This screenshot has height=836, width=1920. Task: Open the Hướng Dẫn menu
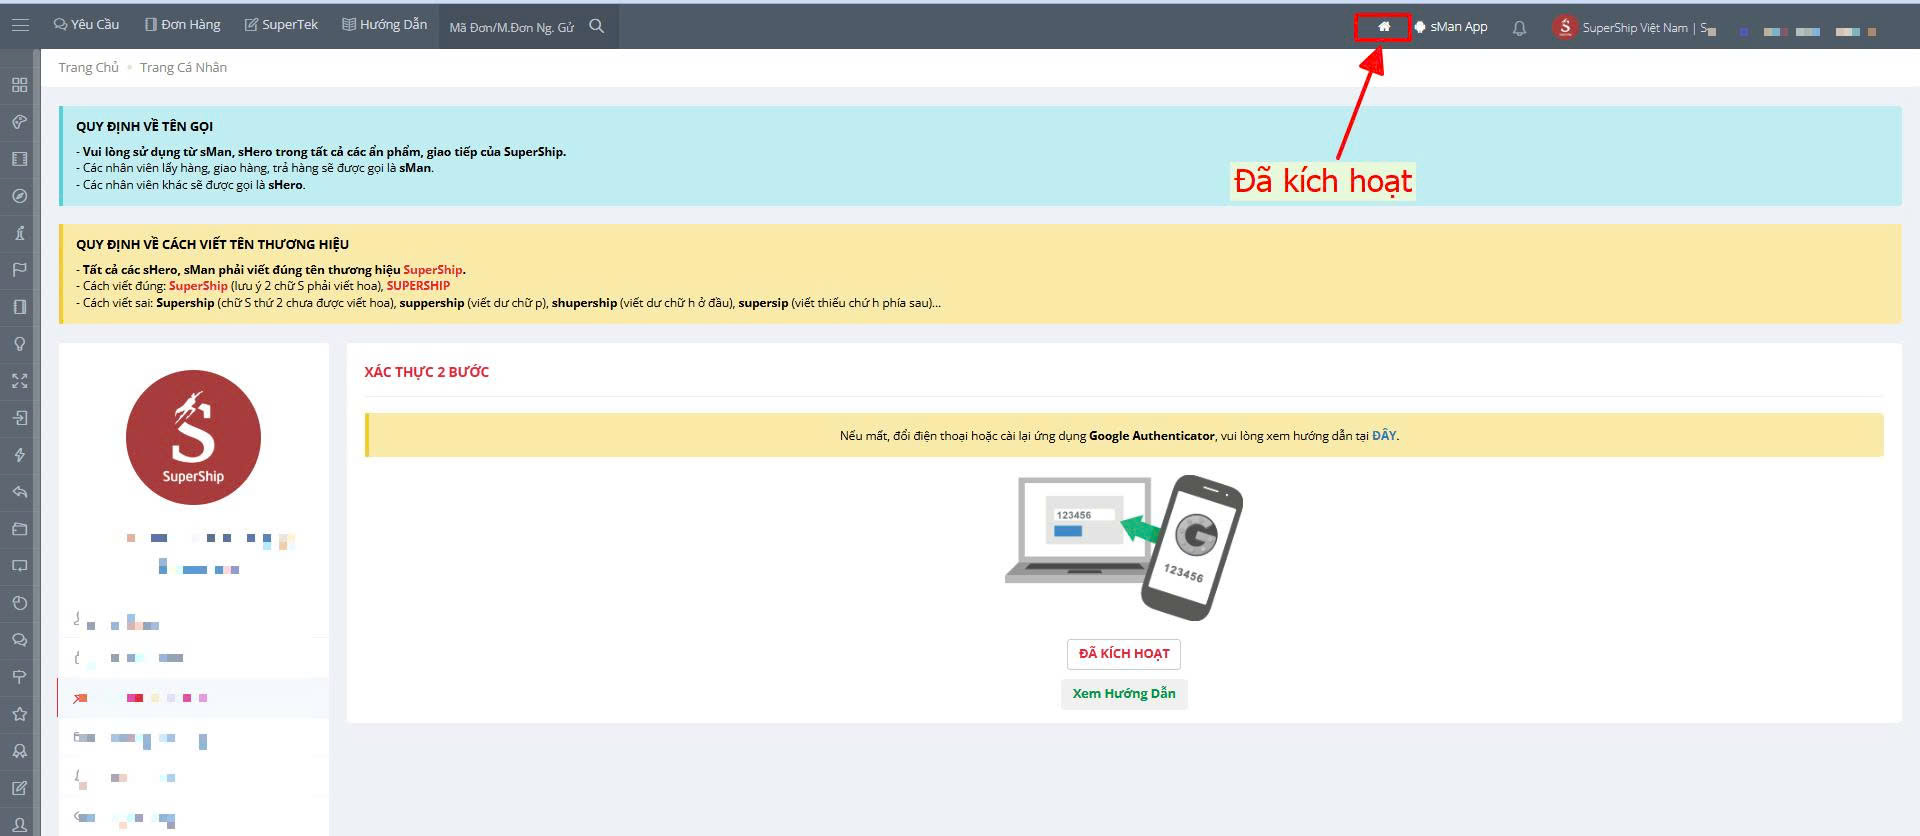click(x=384, y=25)
